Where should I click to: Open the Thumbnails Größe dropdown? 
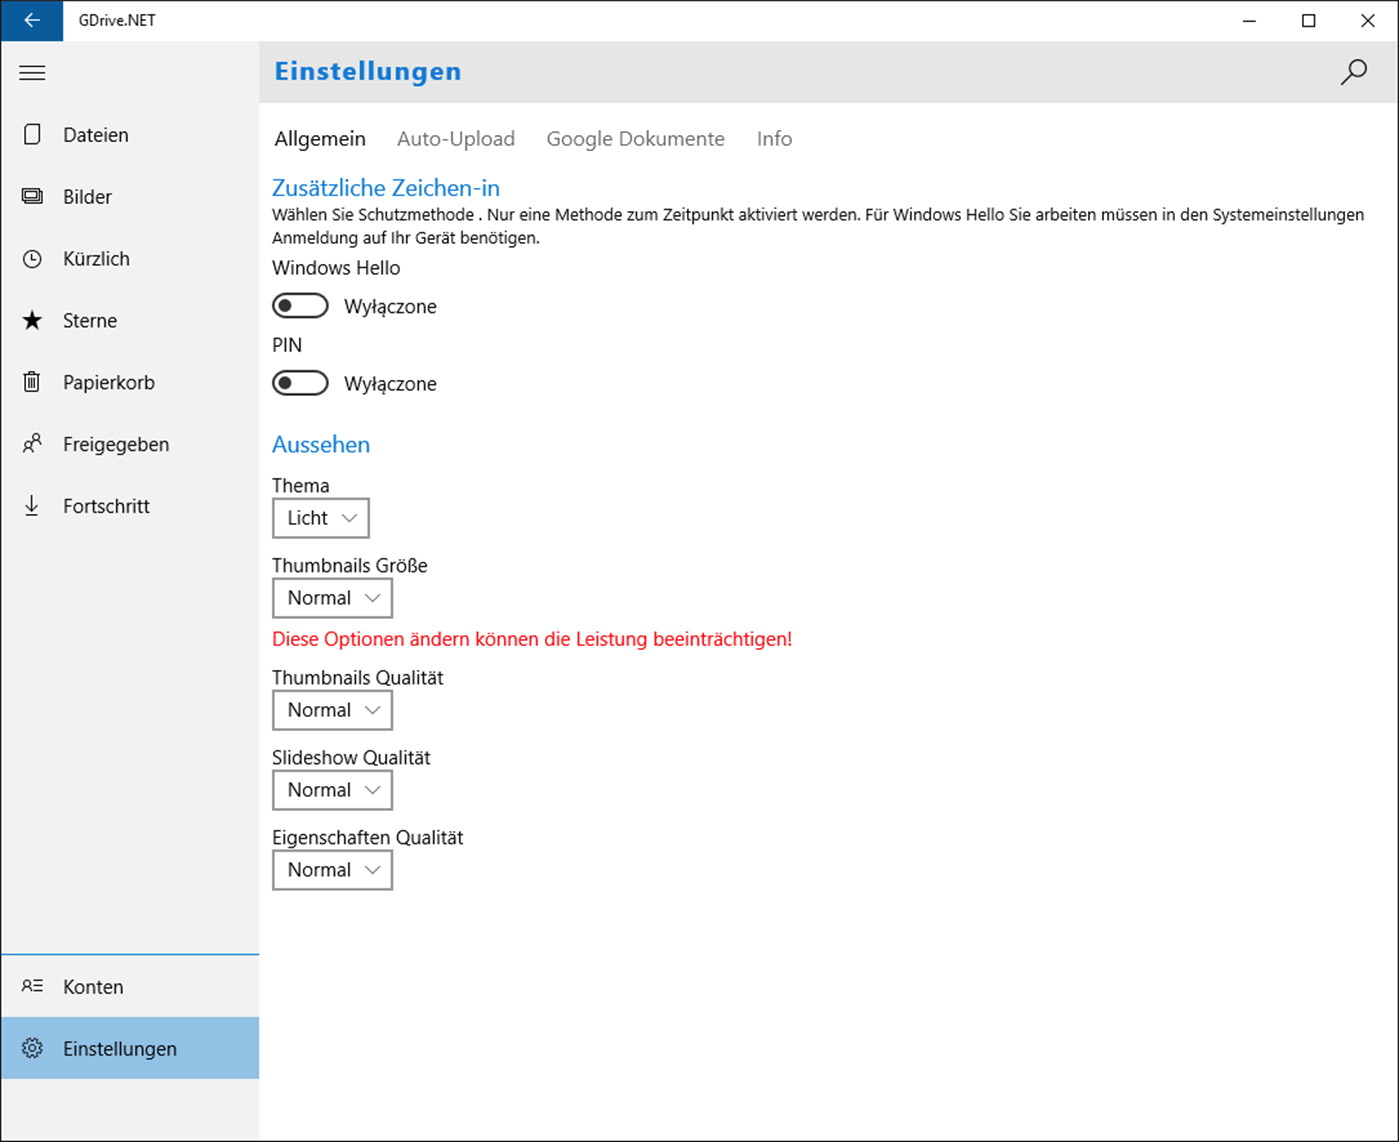click(332, 598)
